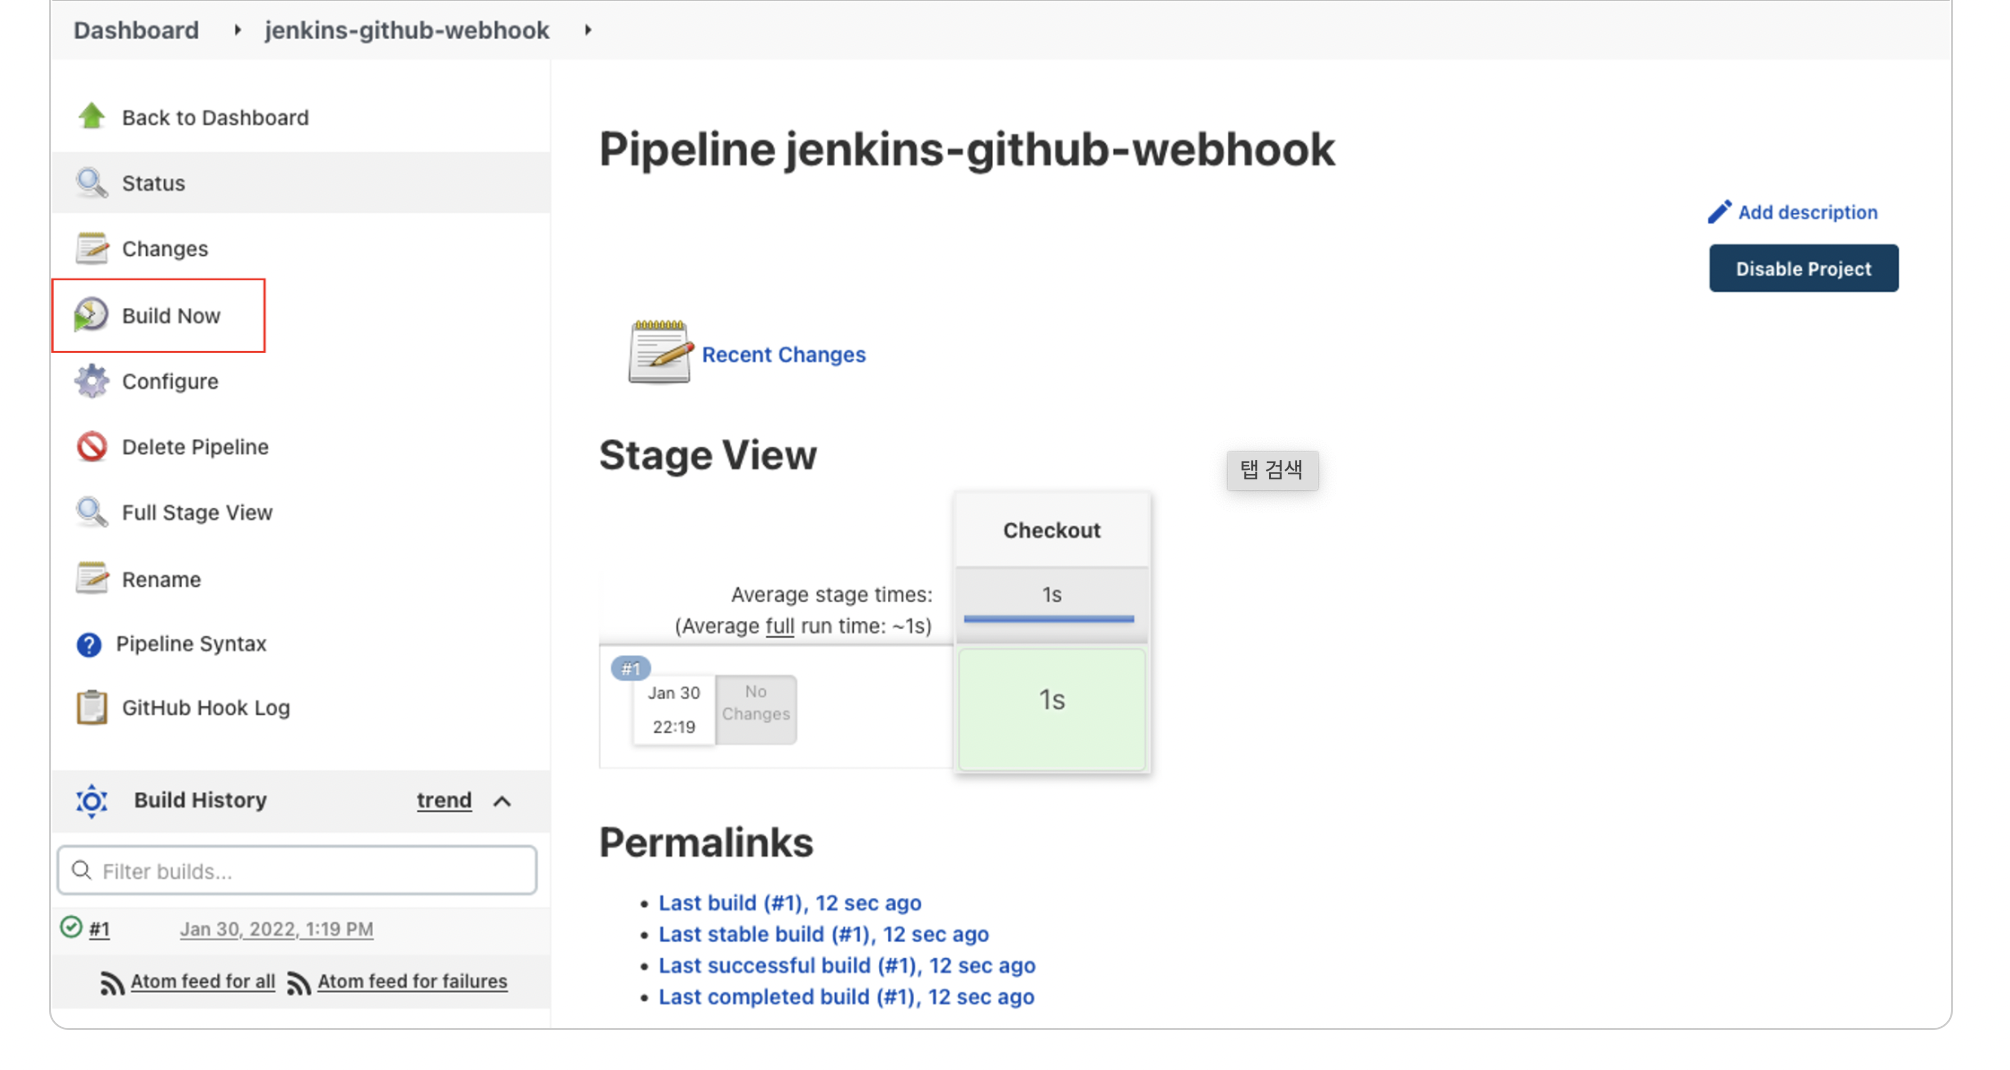
Task: Expand the dropdown arrow after jenkins-github-webhook breadcrumb
Action: 588,30
